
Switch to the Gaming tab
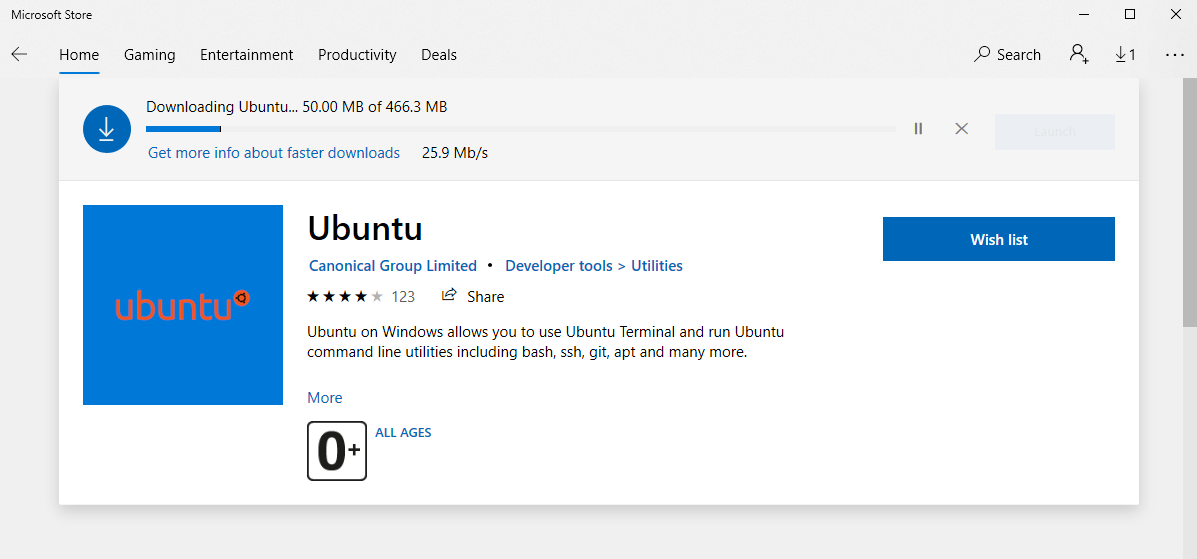point(149,55)
